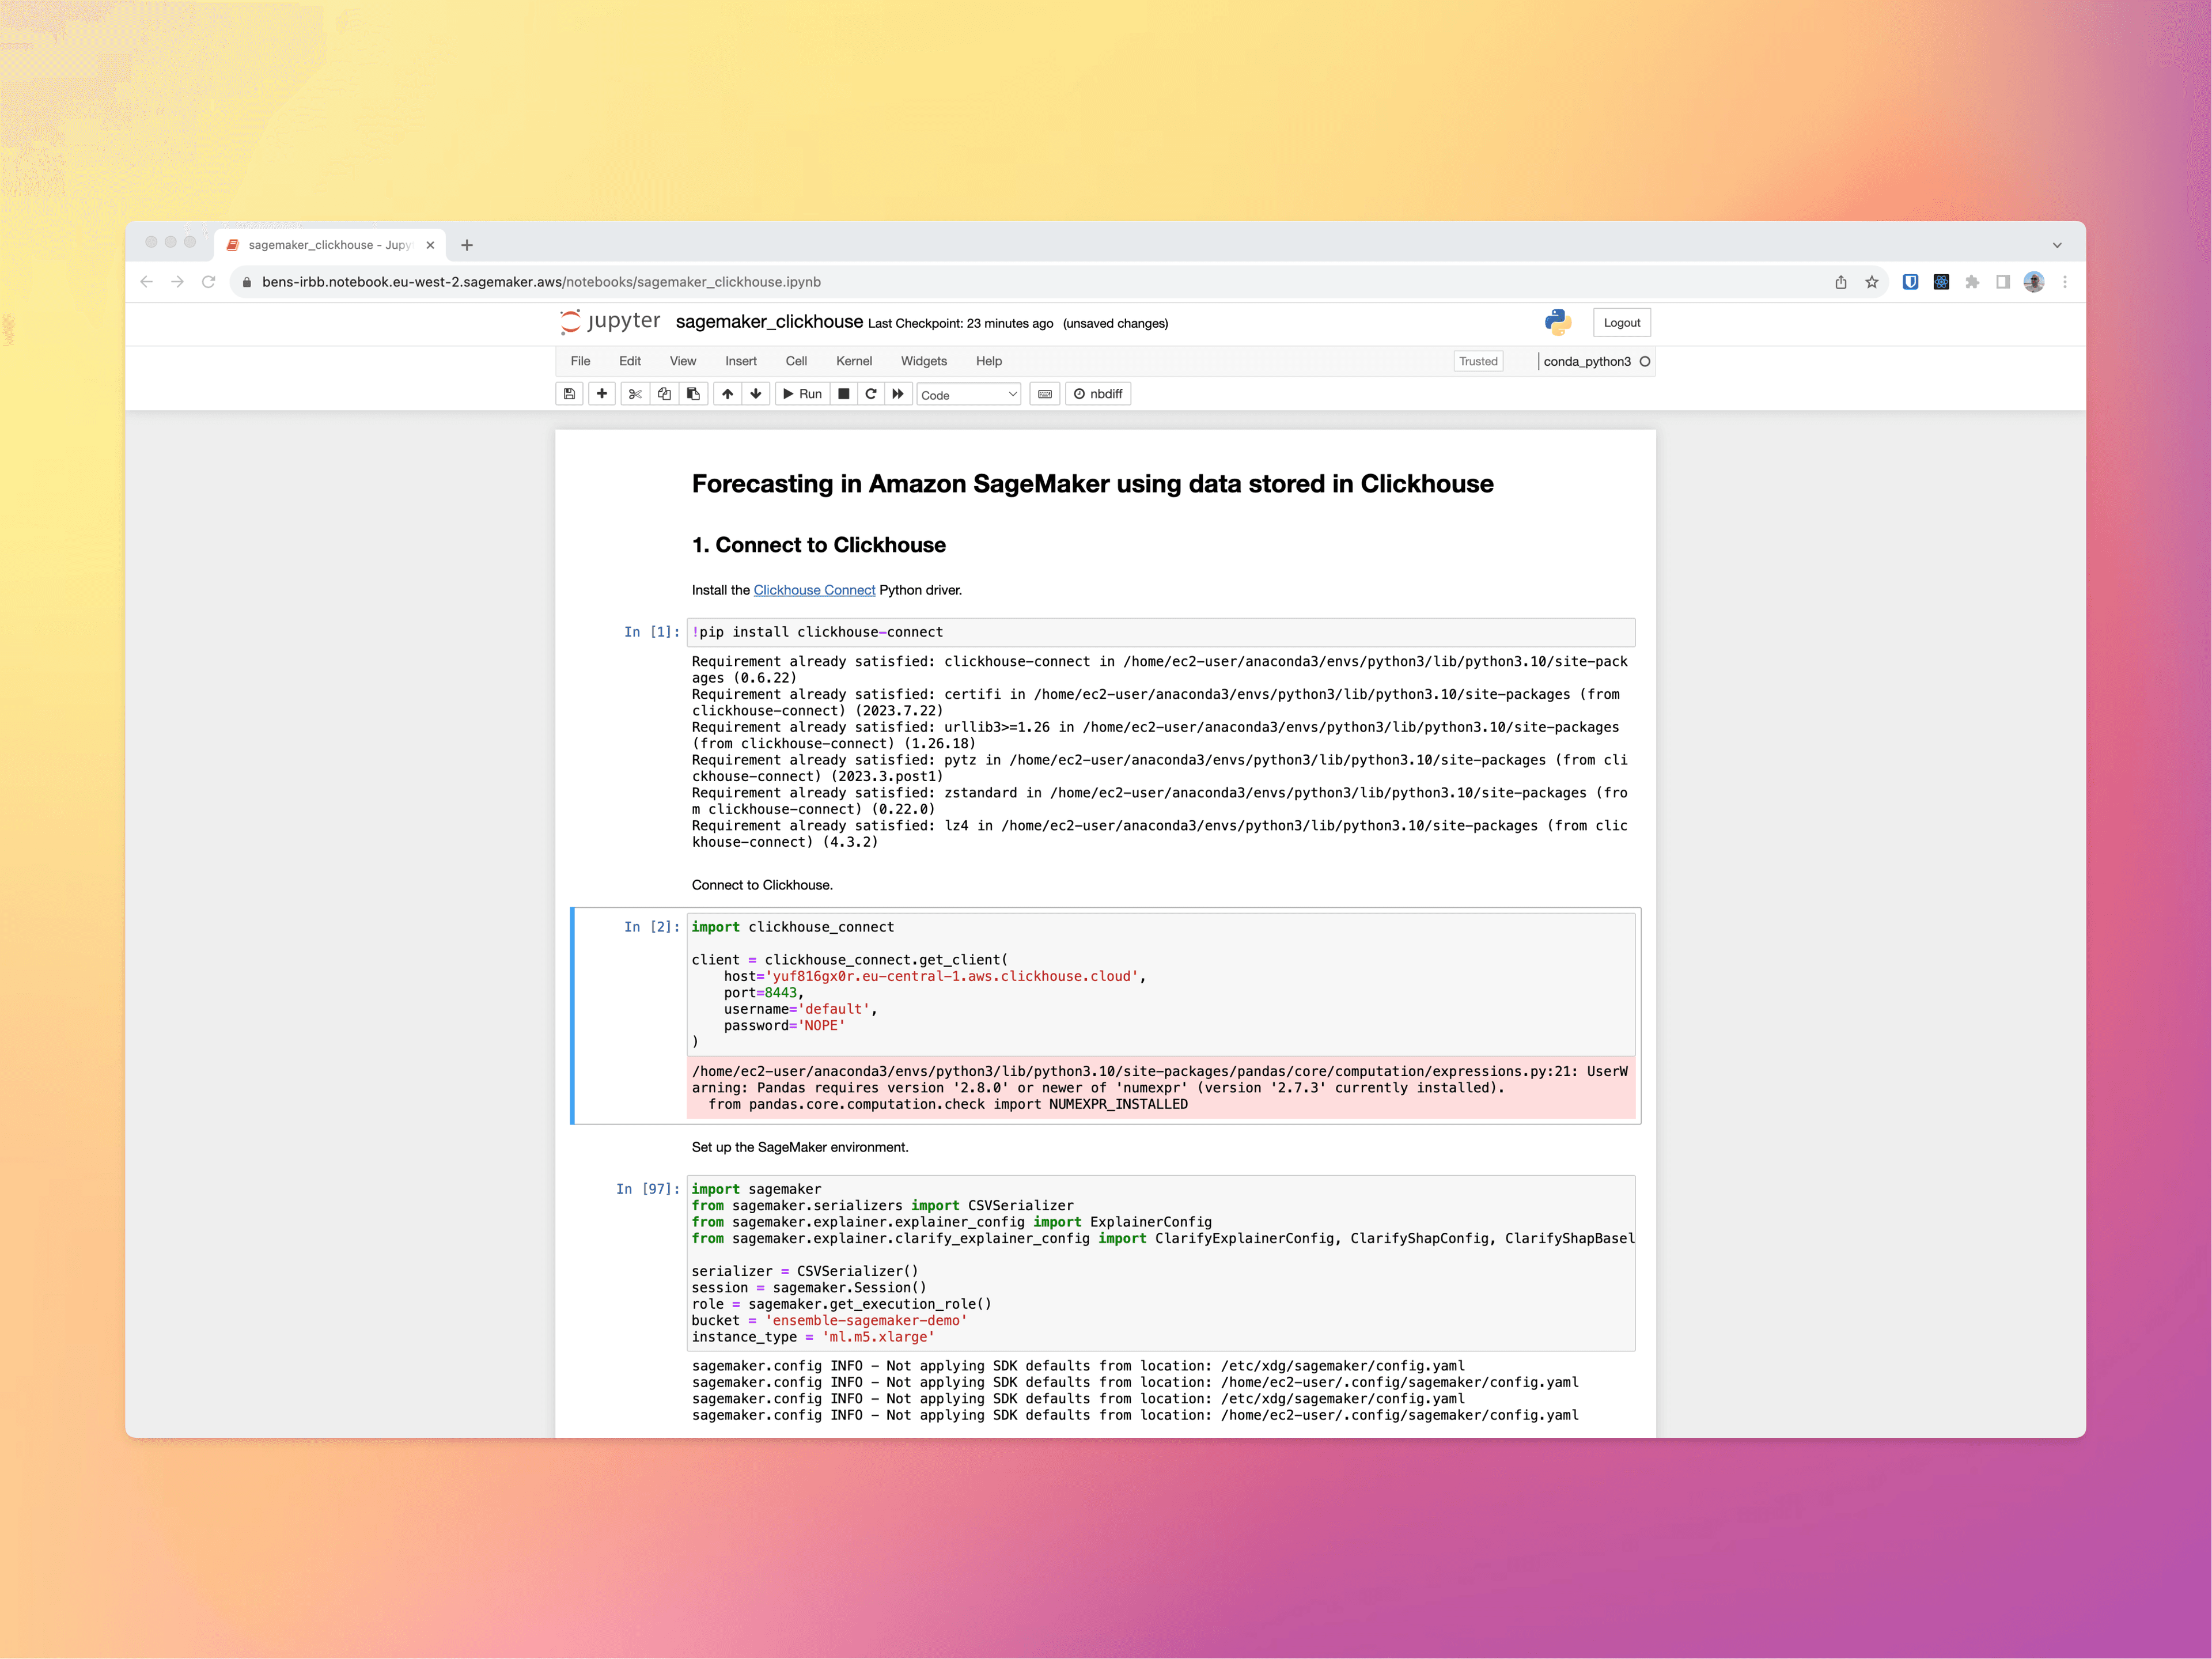Go forward in the browser
2212x1659 pixels.
(x=178, y=282)
